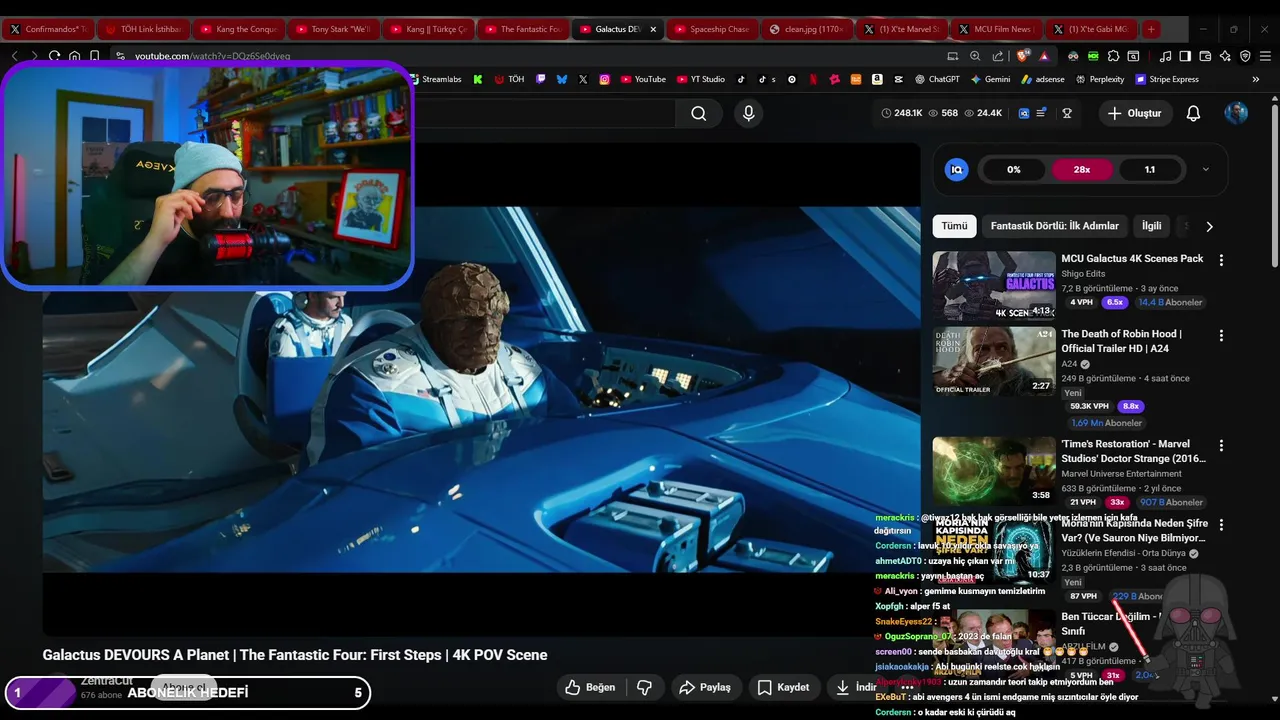Click the vidIQ IQ logo in the score panel

pos(956,170)
